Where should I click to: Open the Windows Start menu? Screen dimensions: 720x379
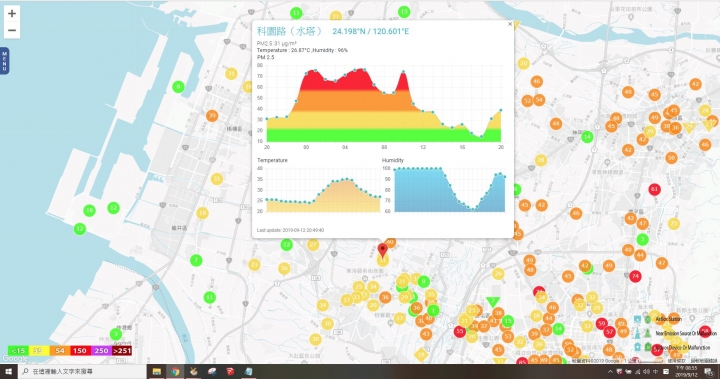(9, 371)
